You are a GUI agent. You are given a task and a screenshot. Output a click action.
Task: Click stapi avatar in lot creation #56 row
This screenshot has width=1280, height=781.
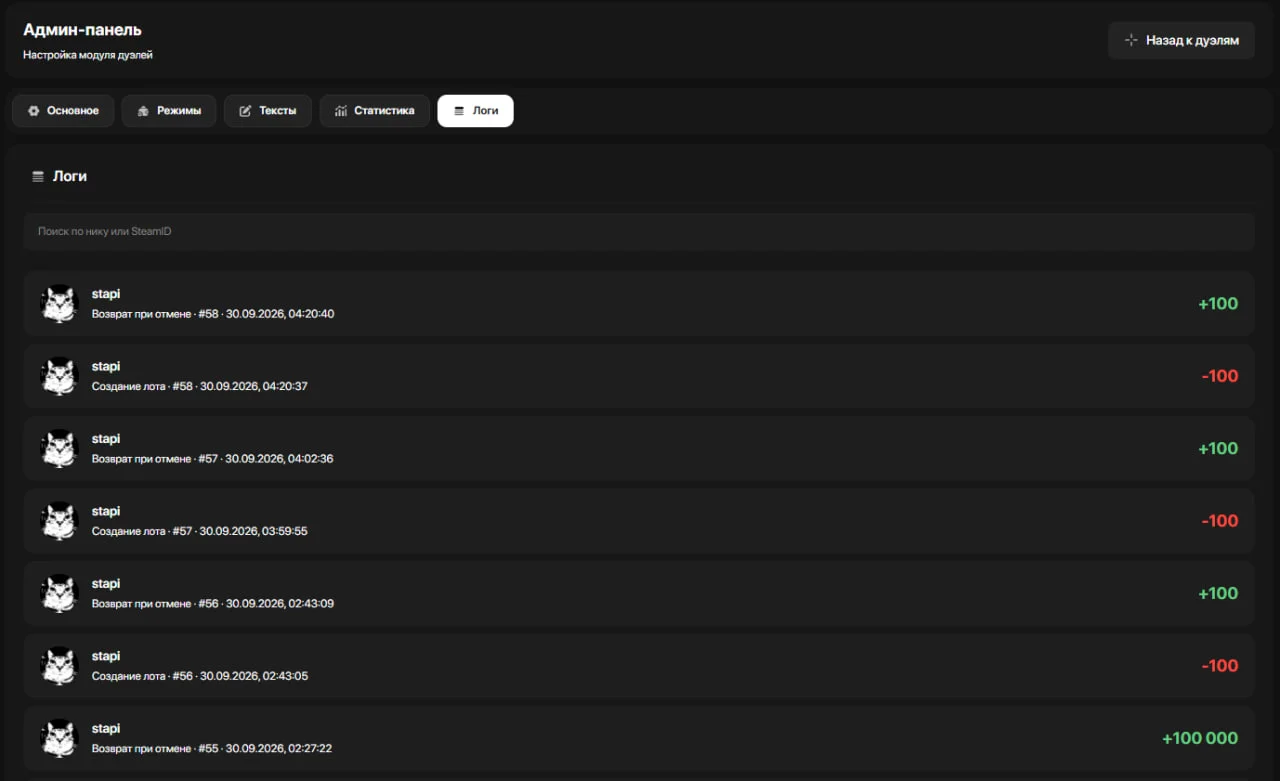[x=60, y=666]
